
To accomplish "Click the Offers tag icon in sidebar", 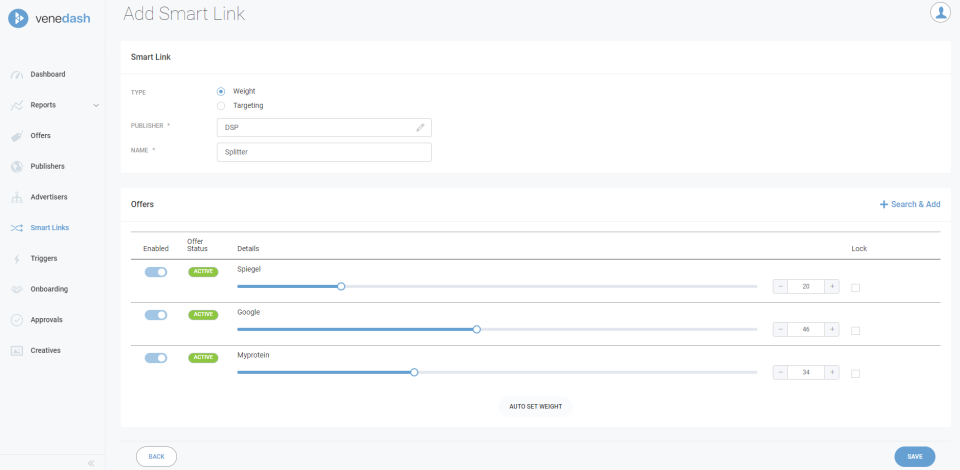I will (x=16, y=136).
